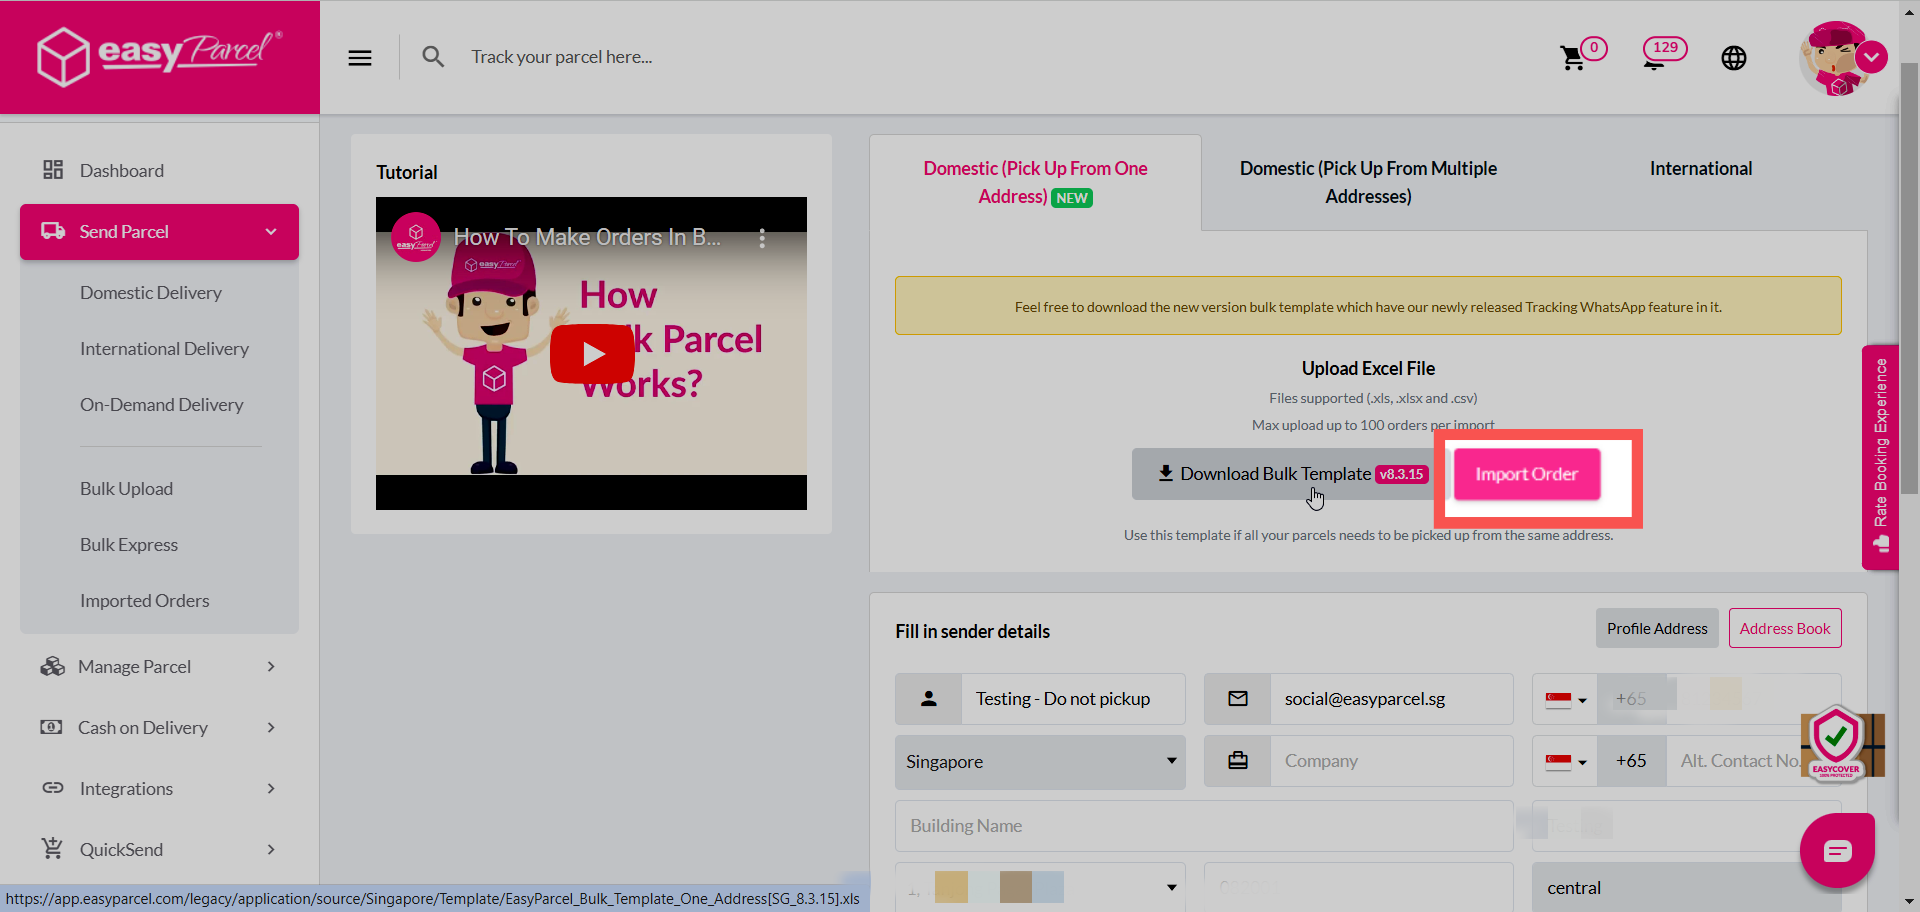The width and height of the screenshot is (1920, 912).
Task: Click the page vertical scrollbar
Action: [1909, 280]
